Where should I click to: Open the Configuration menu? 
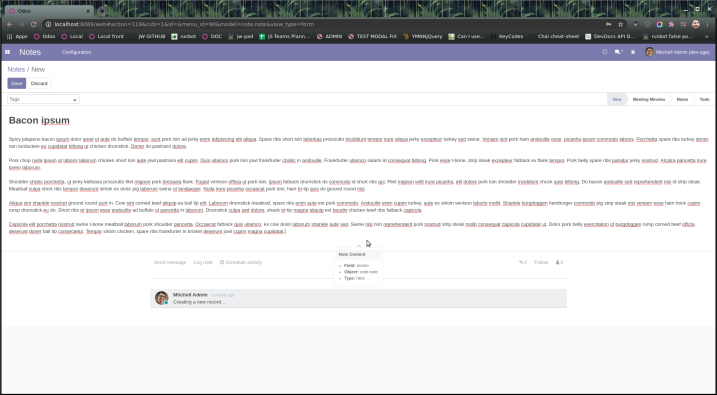click(x=76, y=52)
